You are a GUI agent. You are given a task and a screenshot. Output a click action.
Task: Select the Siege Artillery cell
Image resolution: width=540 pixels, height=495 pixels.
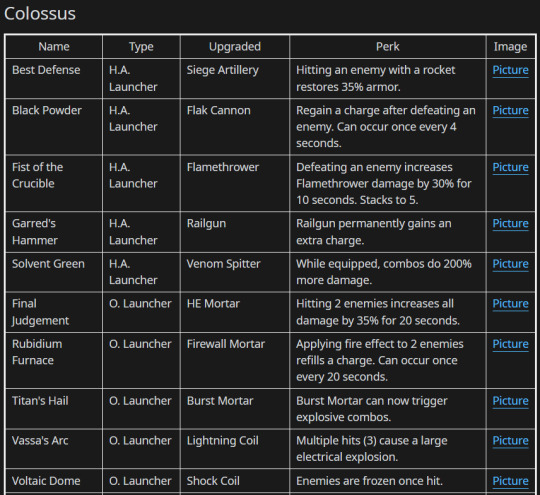(235, 79)
